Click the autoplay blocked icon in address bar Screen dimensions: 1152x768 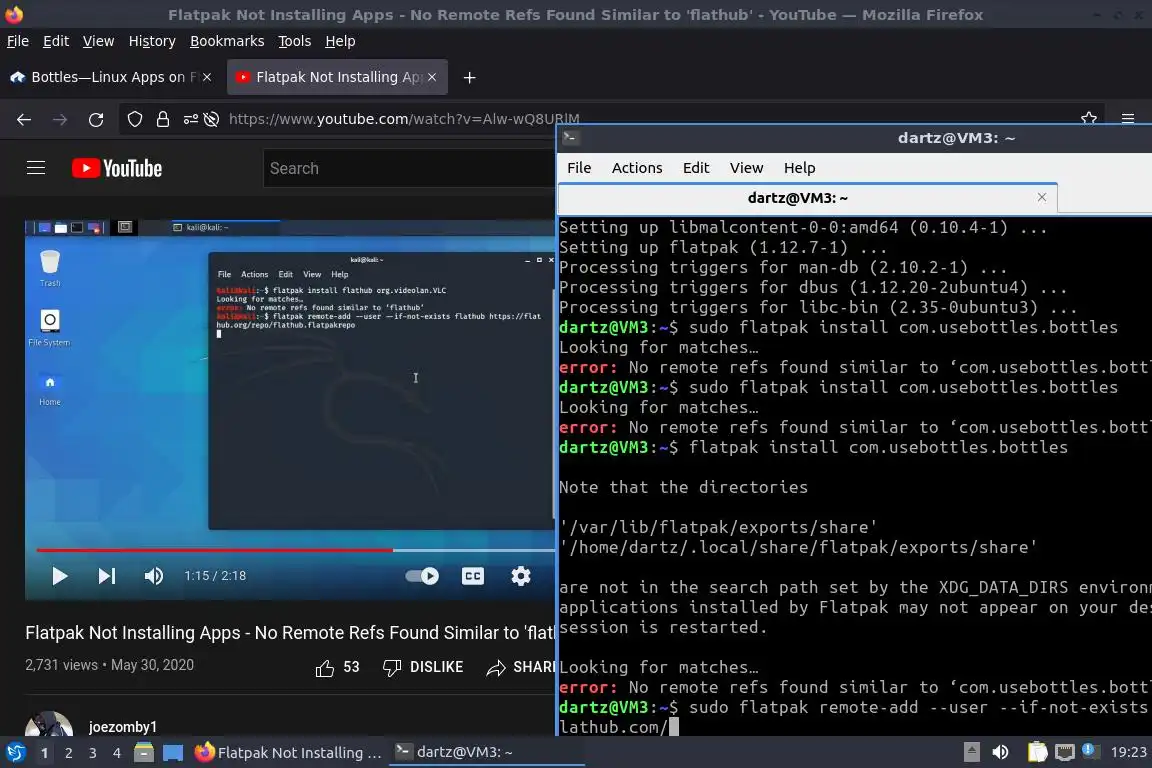click(212, 119)
